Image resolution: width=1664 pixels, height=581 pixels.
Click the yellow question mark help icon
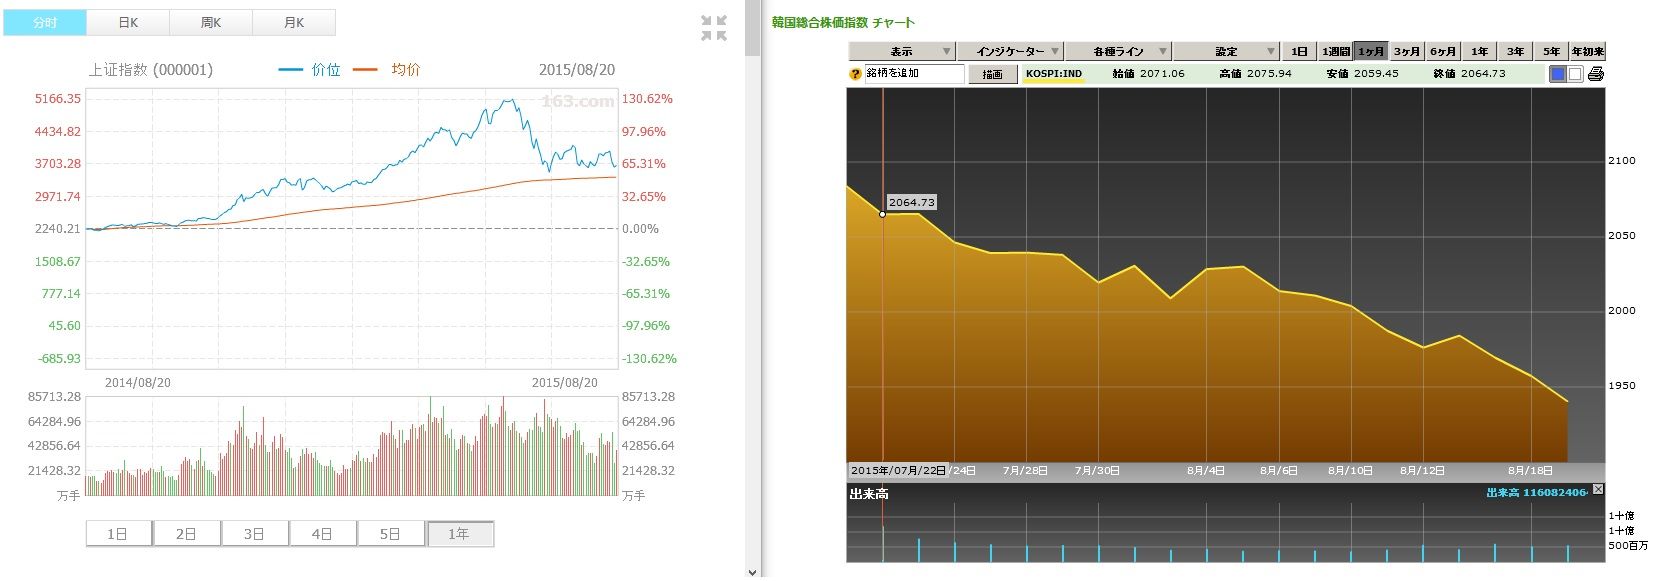click(x=855, y=74)
